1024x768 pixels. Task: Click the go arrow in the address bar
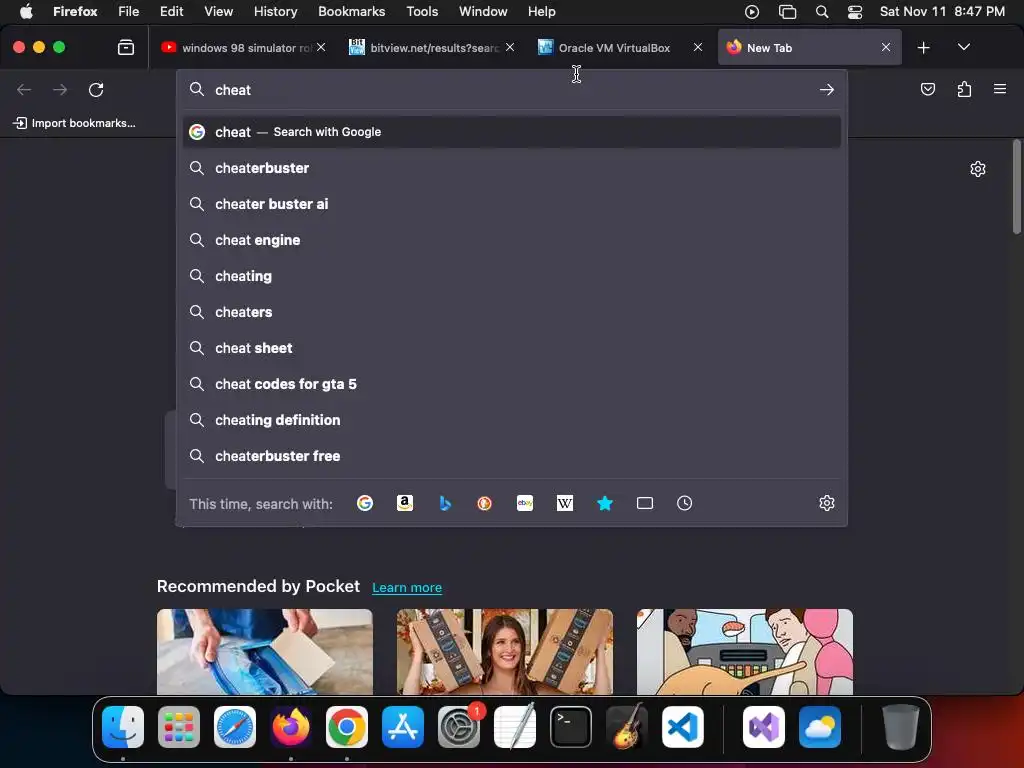pos(827,89)
